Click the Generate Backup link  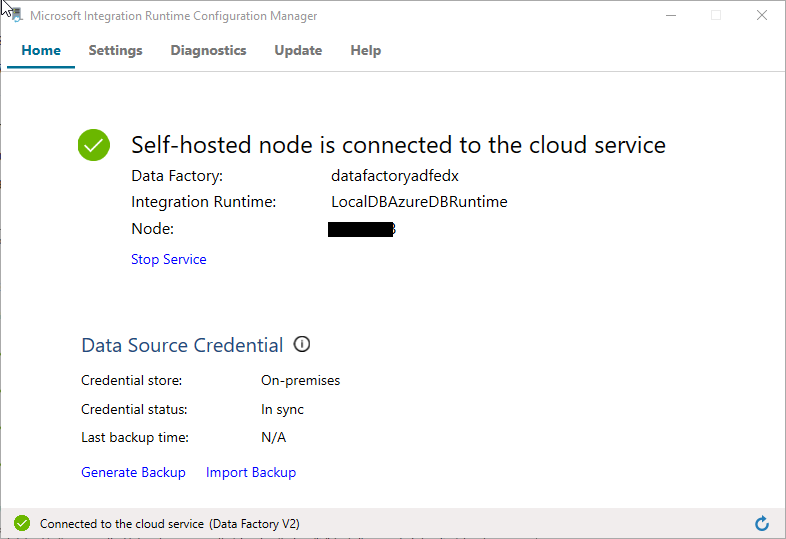click(x=133, y=472)
